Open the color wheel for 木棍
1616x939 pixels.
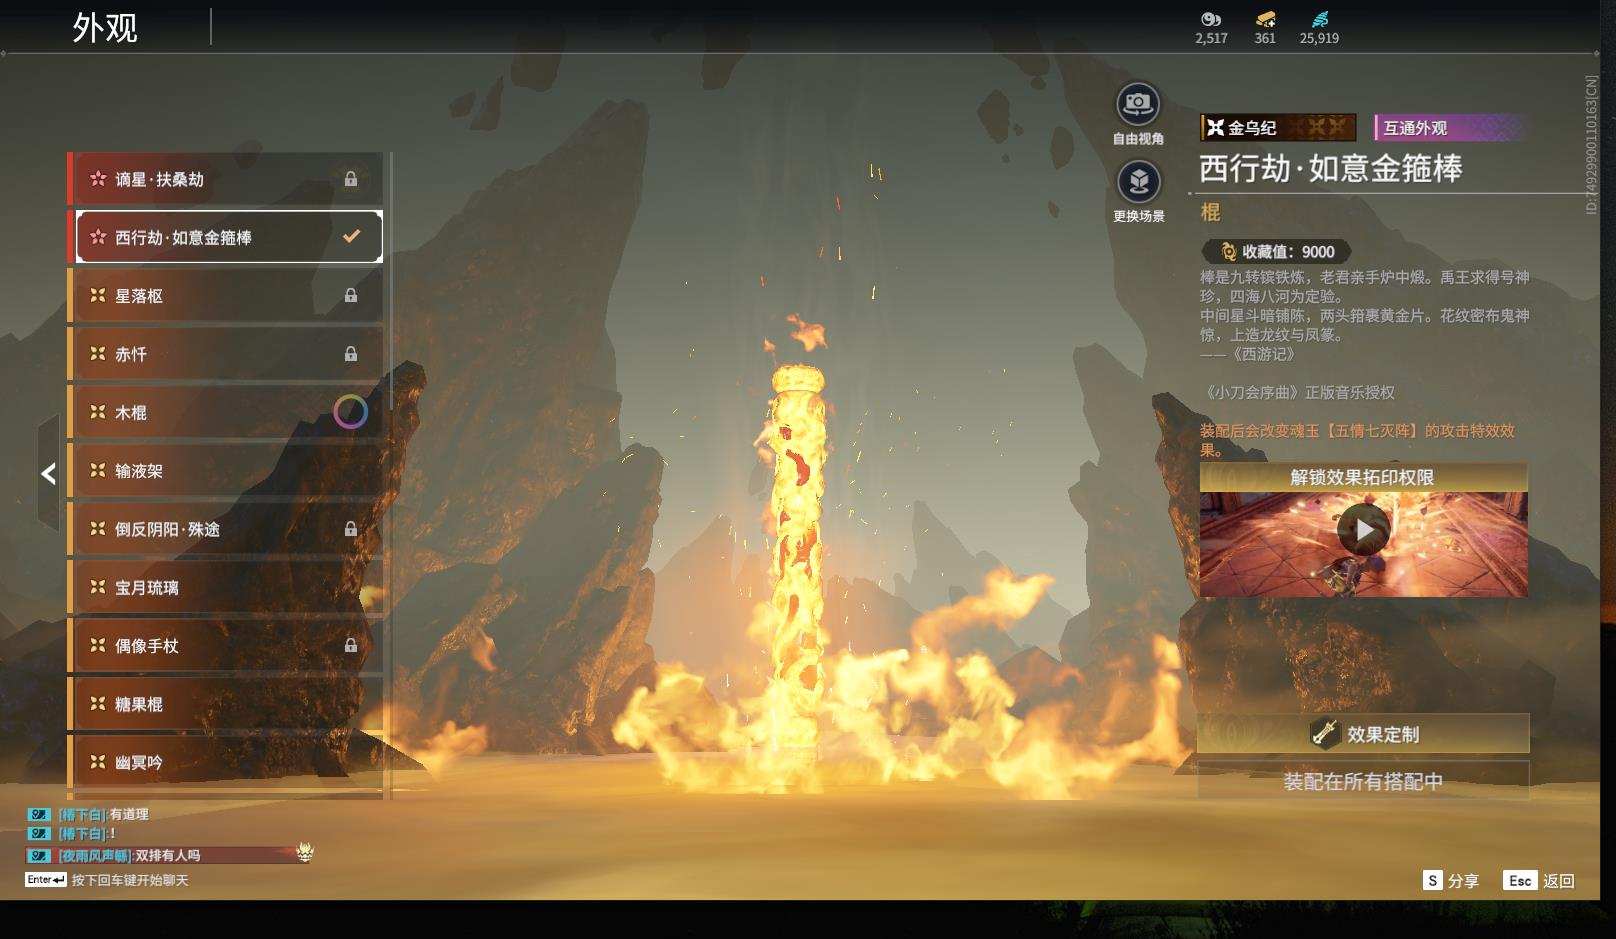click(350, 412)
